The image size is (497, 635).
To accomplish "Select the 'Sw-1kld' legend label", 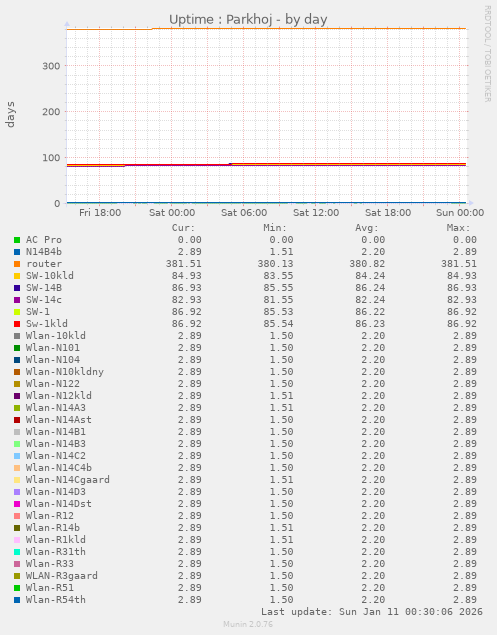I will click(47, 324).
